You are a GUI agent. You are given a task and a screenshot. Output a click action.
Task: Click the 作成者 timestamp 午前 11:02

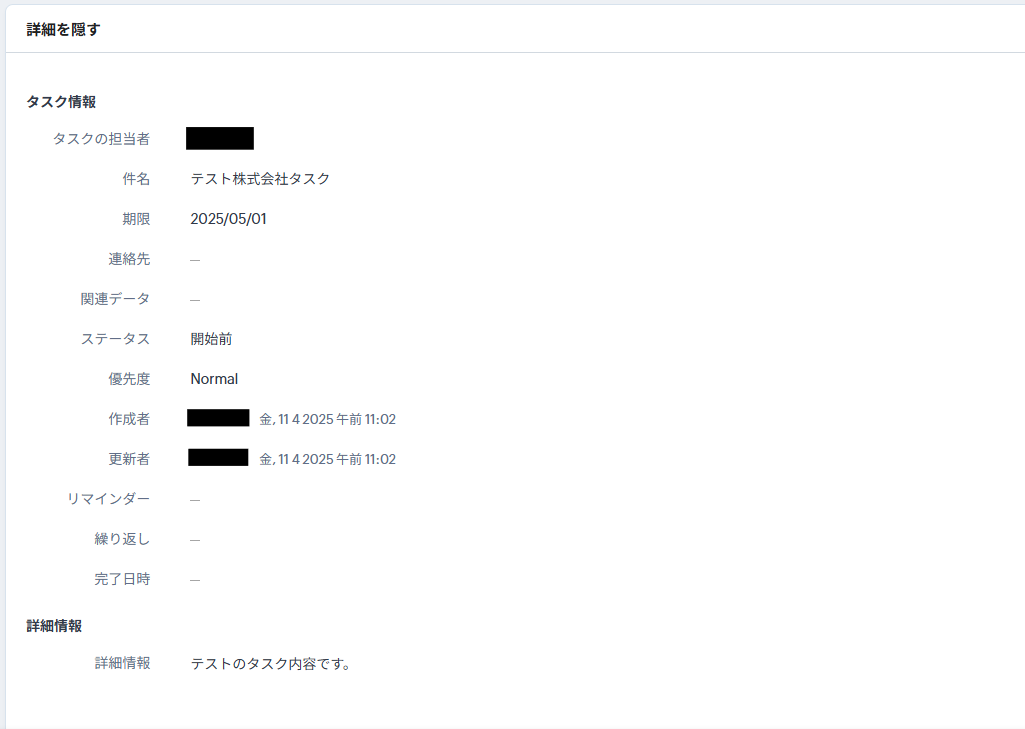pos(365,419)
